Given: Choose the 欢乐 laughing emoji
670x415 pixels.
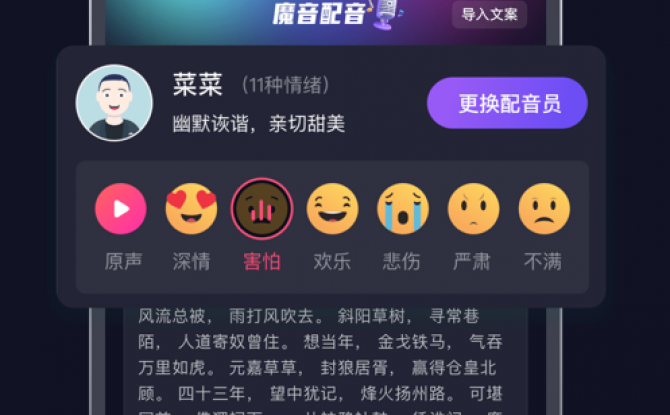Looking at the screenshot, I should 332,209.
